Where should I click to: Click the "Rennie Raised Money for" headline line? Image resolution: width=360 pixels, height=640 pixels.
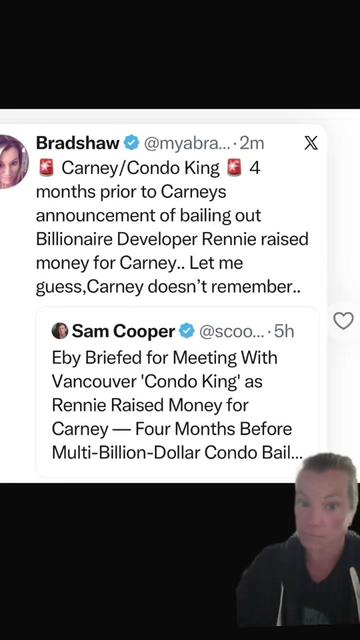pos(150,405)
